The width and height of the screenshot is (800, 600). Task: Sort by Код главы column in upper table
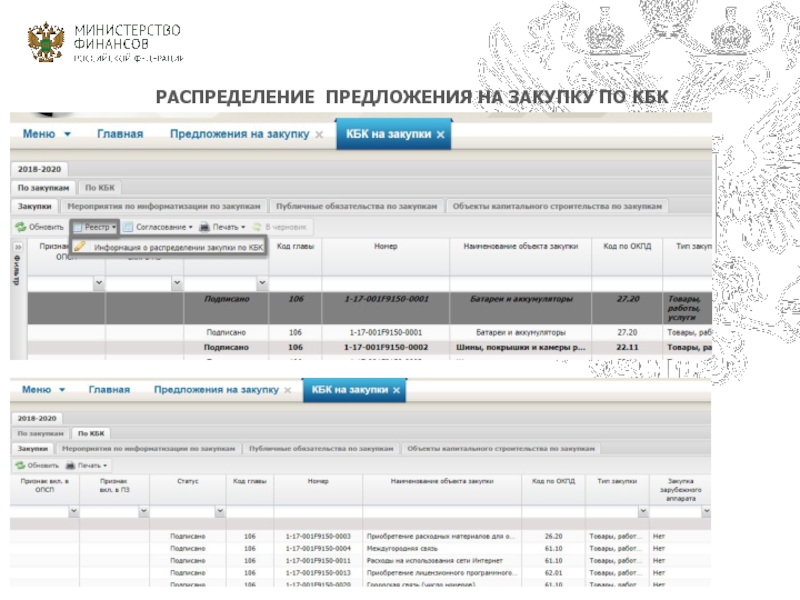[x=295, y=246]
